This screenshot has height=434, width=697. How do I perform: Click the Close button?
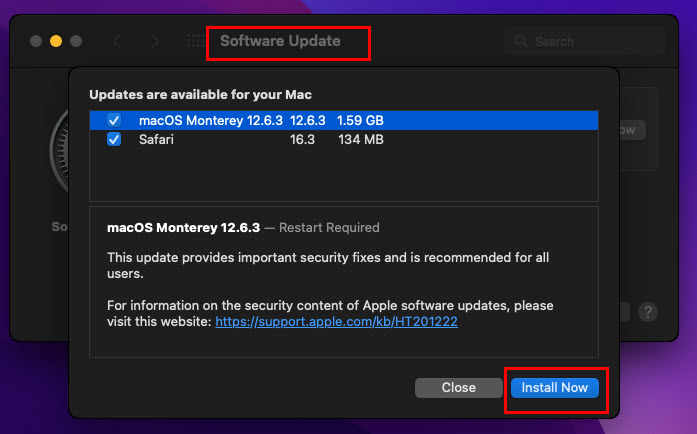tap(458, 388)
